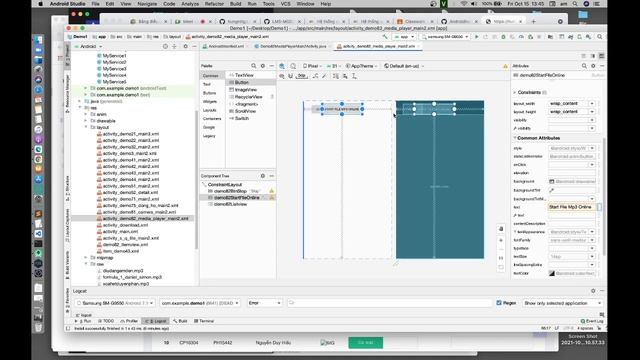Open the Logcat Error level dropdown
The width and height of the screenshot is (640, 360).
click(x=264, y=303)
